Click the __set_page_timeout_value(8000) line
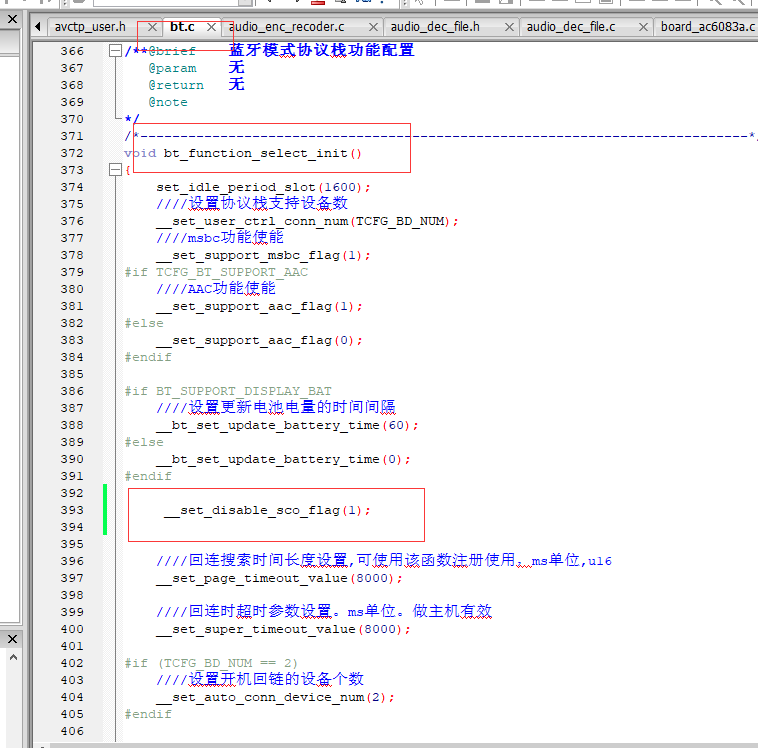Viewport: 758px width, 748px height. pyautogui.click(x=279, y=578)
